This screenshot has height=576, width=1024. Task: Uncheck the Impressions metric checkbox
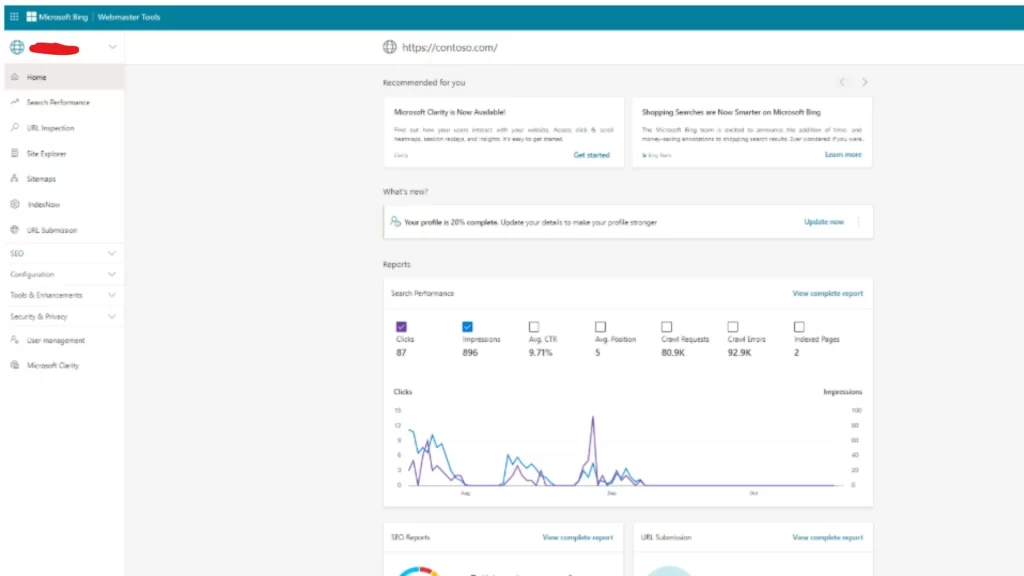[468, 327]
